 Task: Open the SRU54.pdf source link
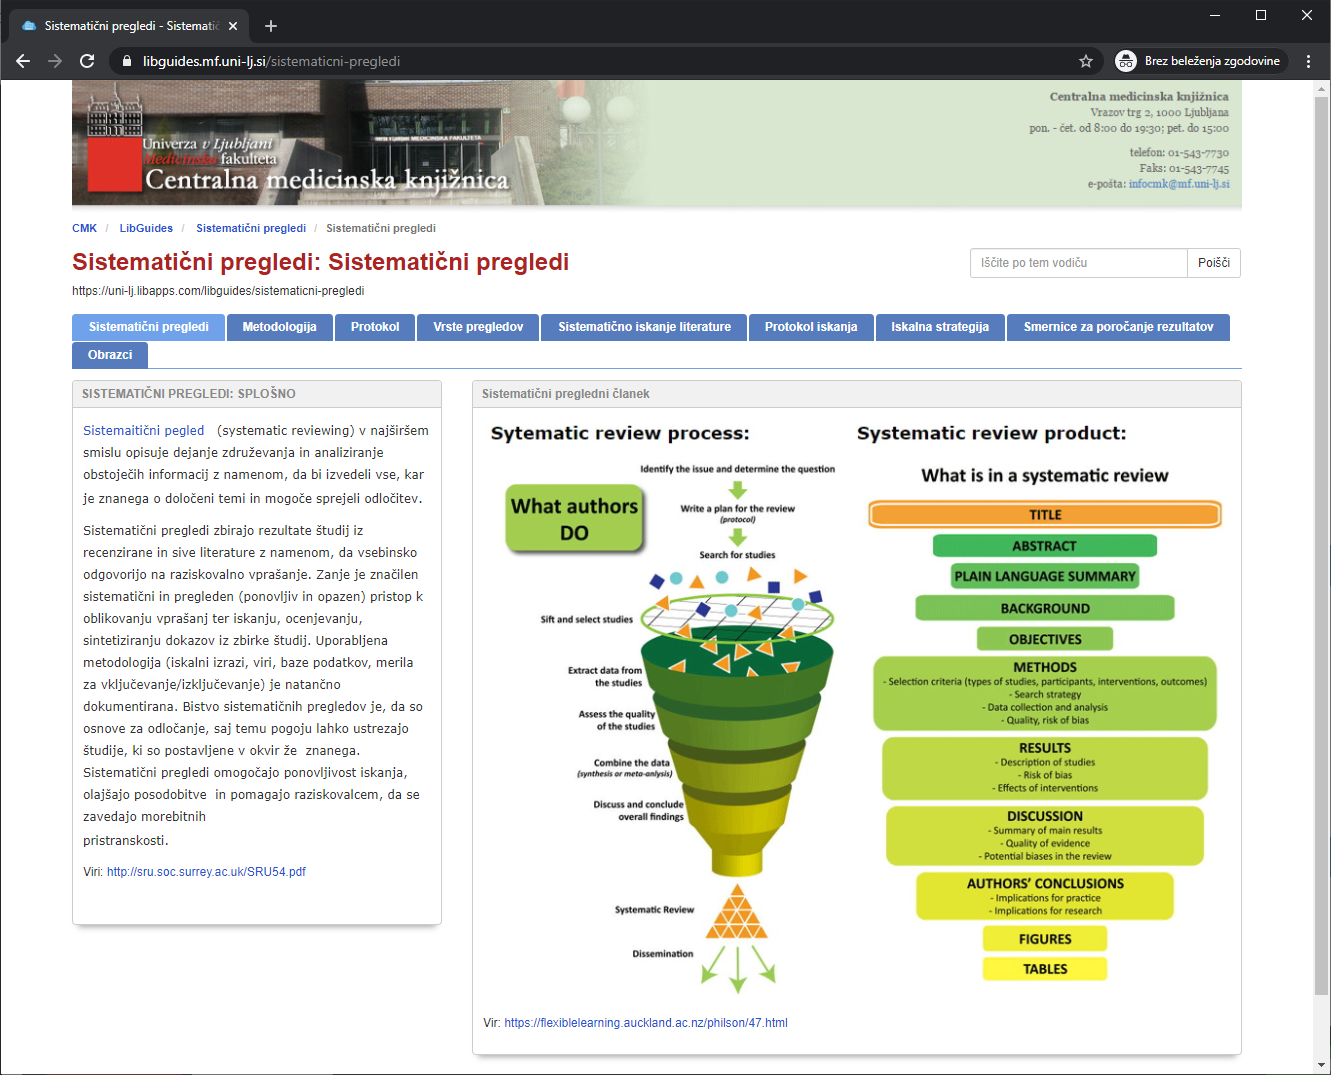point(206,872)
